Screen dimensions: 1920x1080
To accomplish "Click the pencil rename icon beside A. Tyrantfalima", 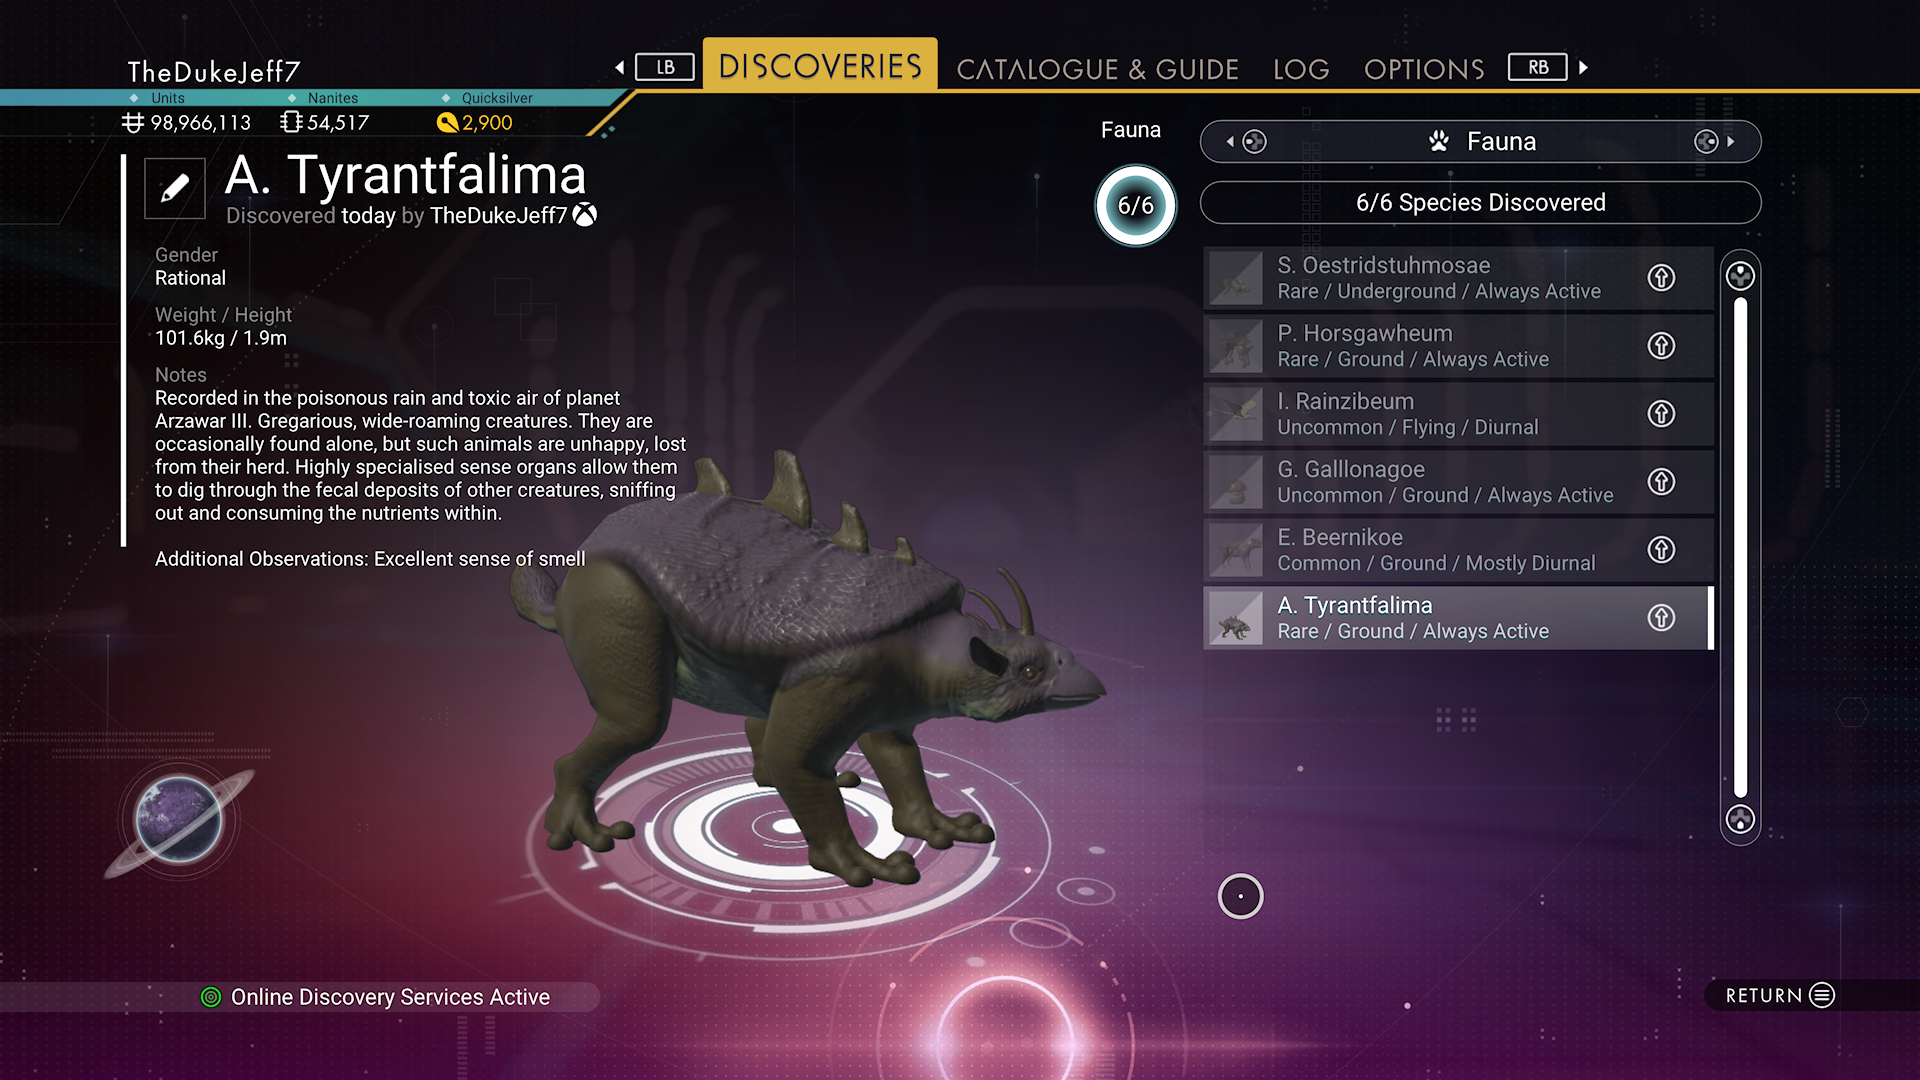I will click(x=175, y=188).
